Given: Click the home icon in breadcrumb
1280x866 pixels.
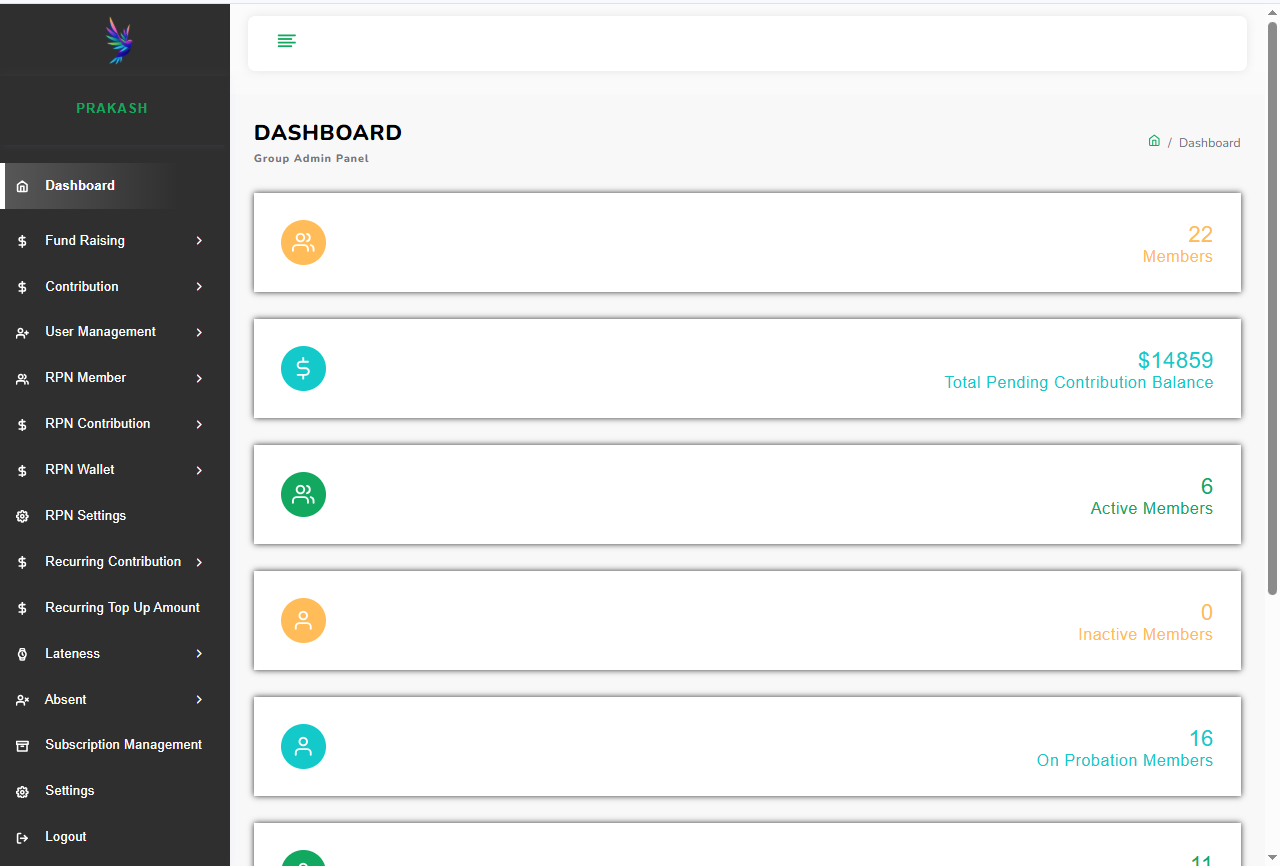Looking at the screenshot, I should (1154, 141).
